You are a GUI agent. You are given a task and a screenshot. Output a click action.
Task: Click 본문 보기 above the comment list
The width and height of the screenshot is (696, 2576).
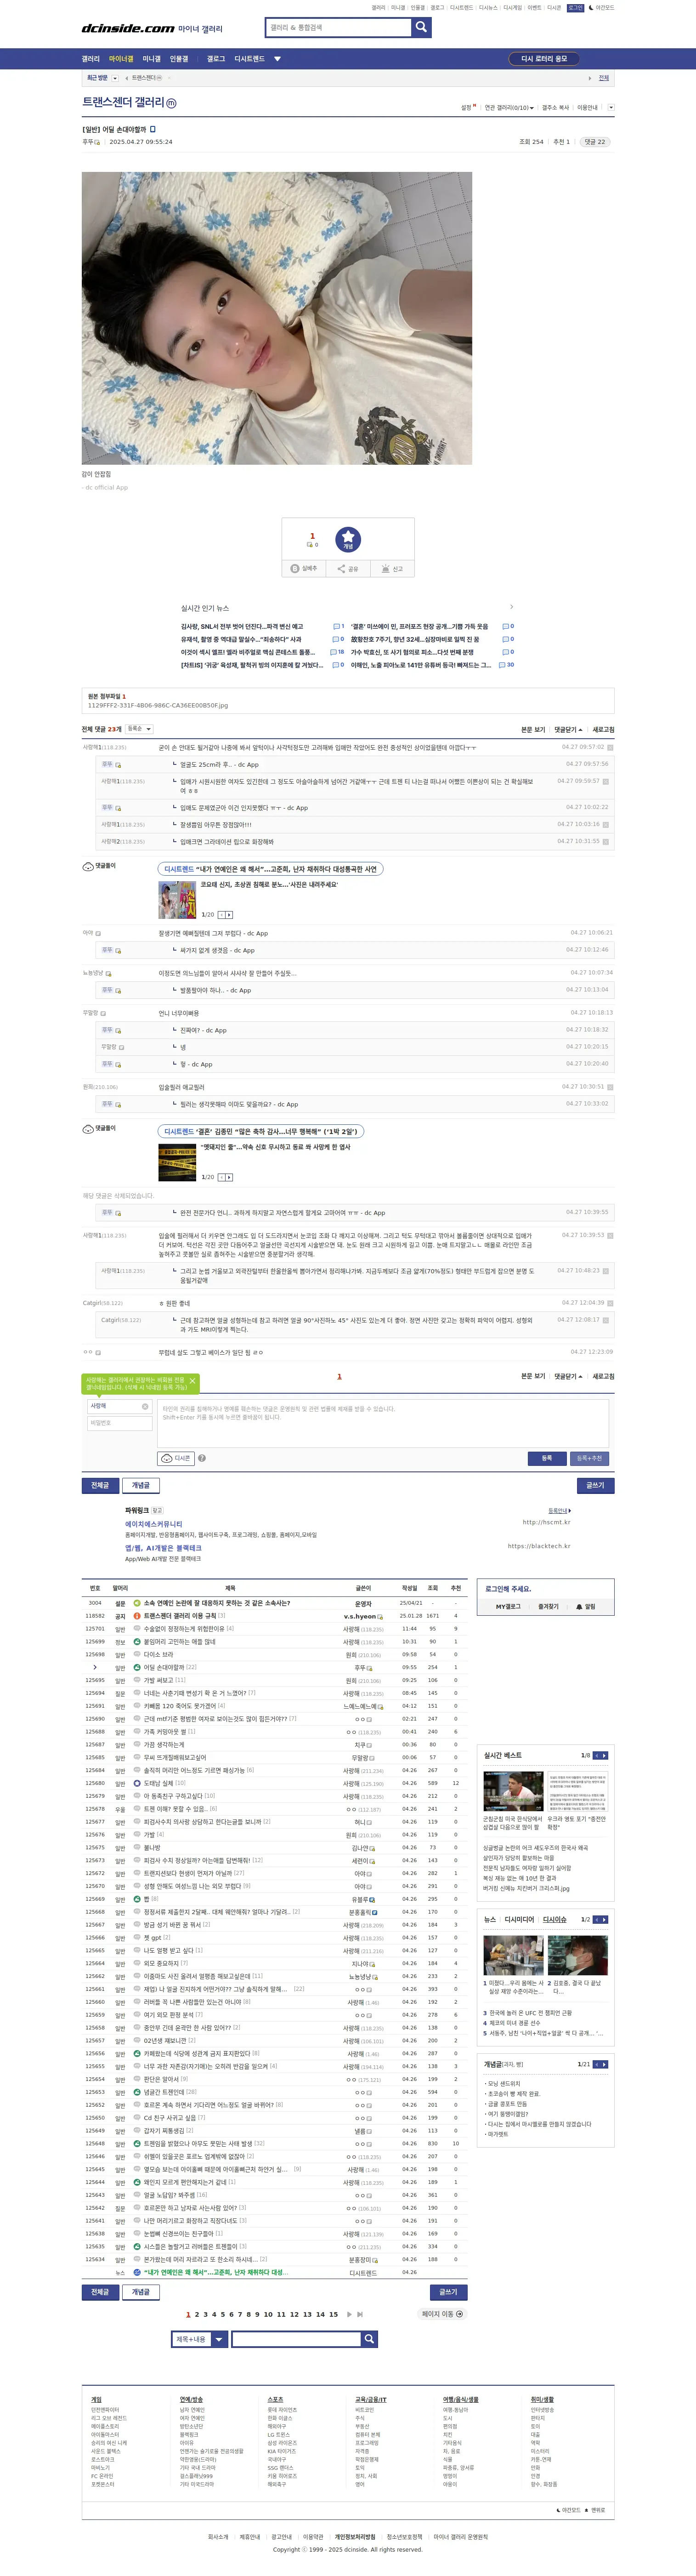(x=533, y=730)
